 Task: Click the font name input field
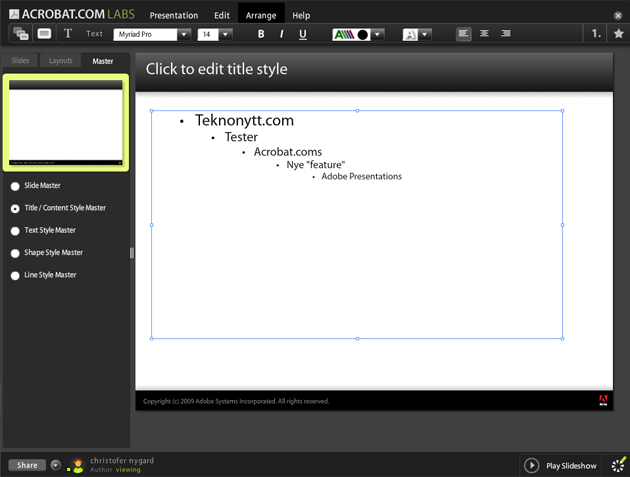tap(145, 35)
